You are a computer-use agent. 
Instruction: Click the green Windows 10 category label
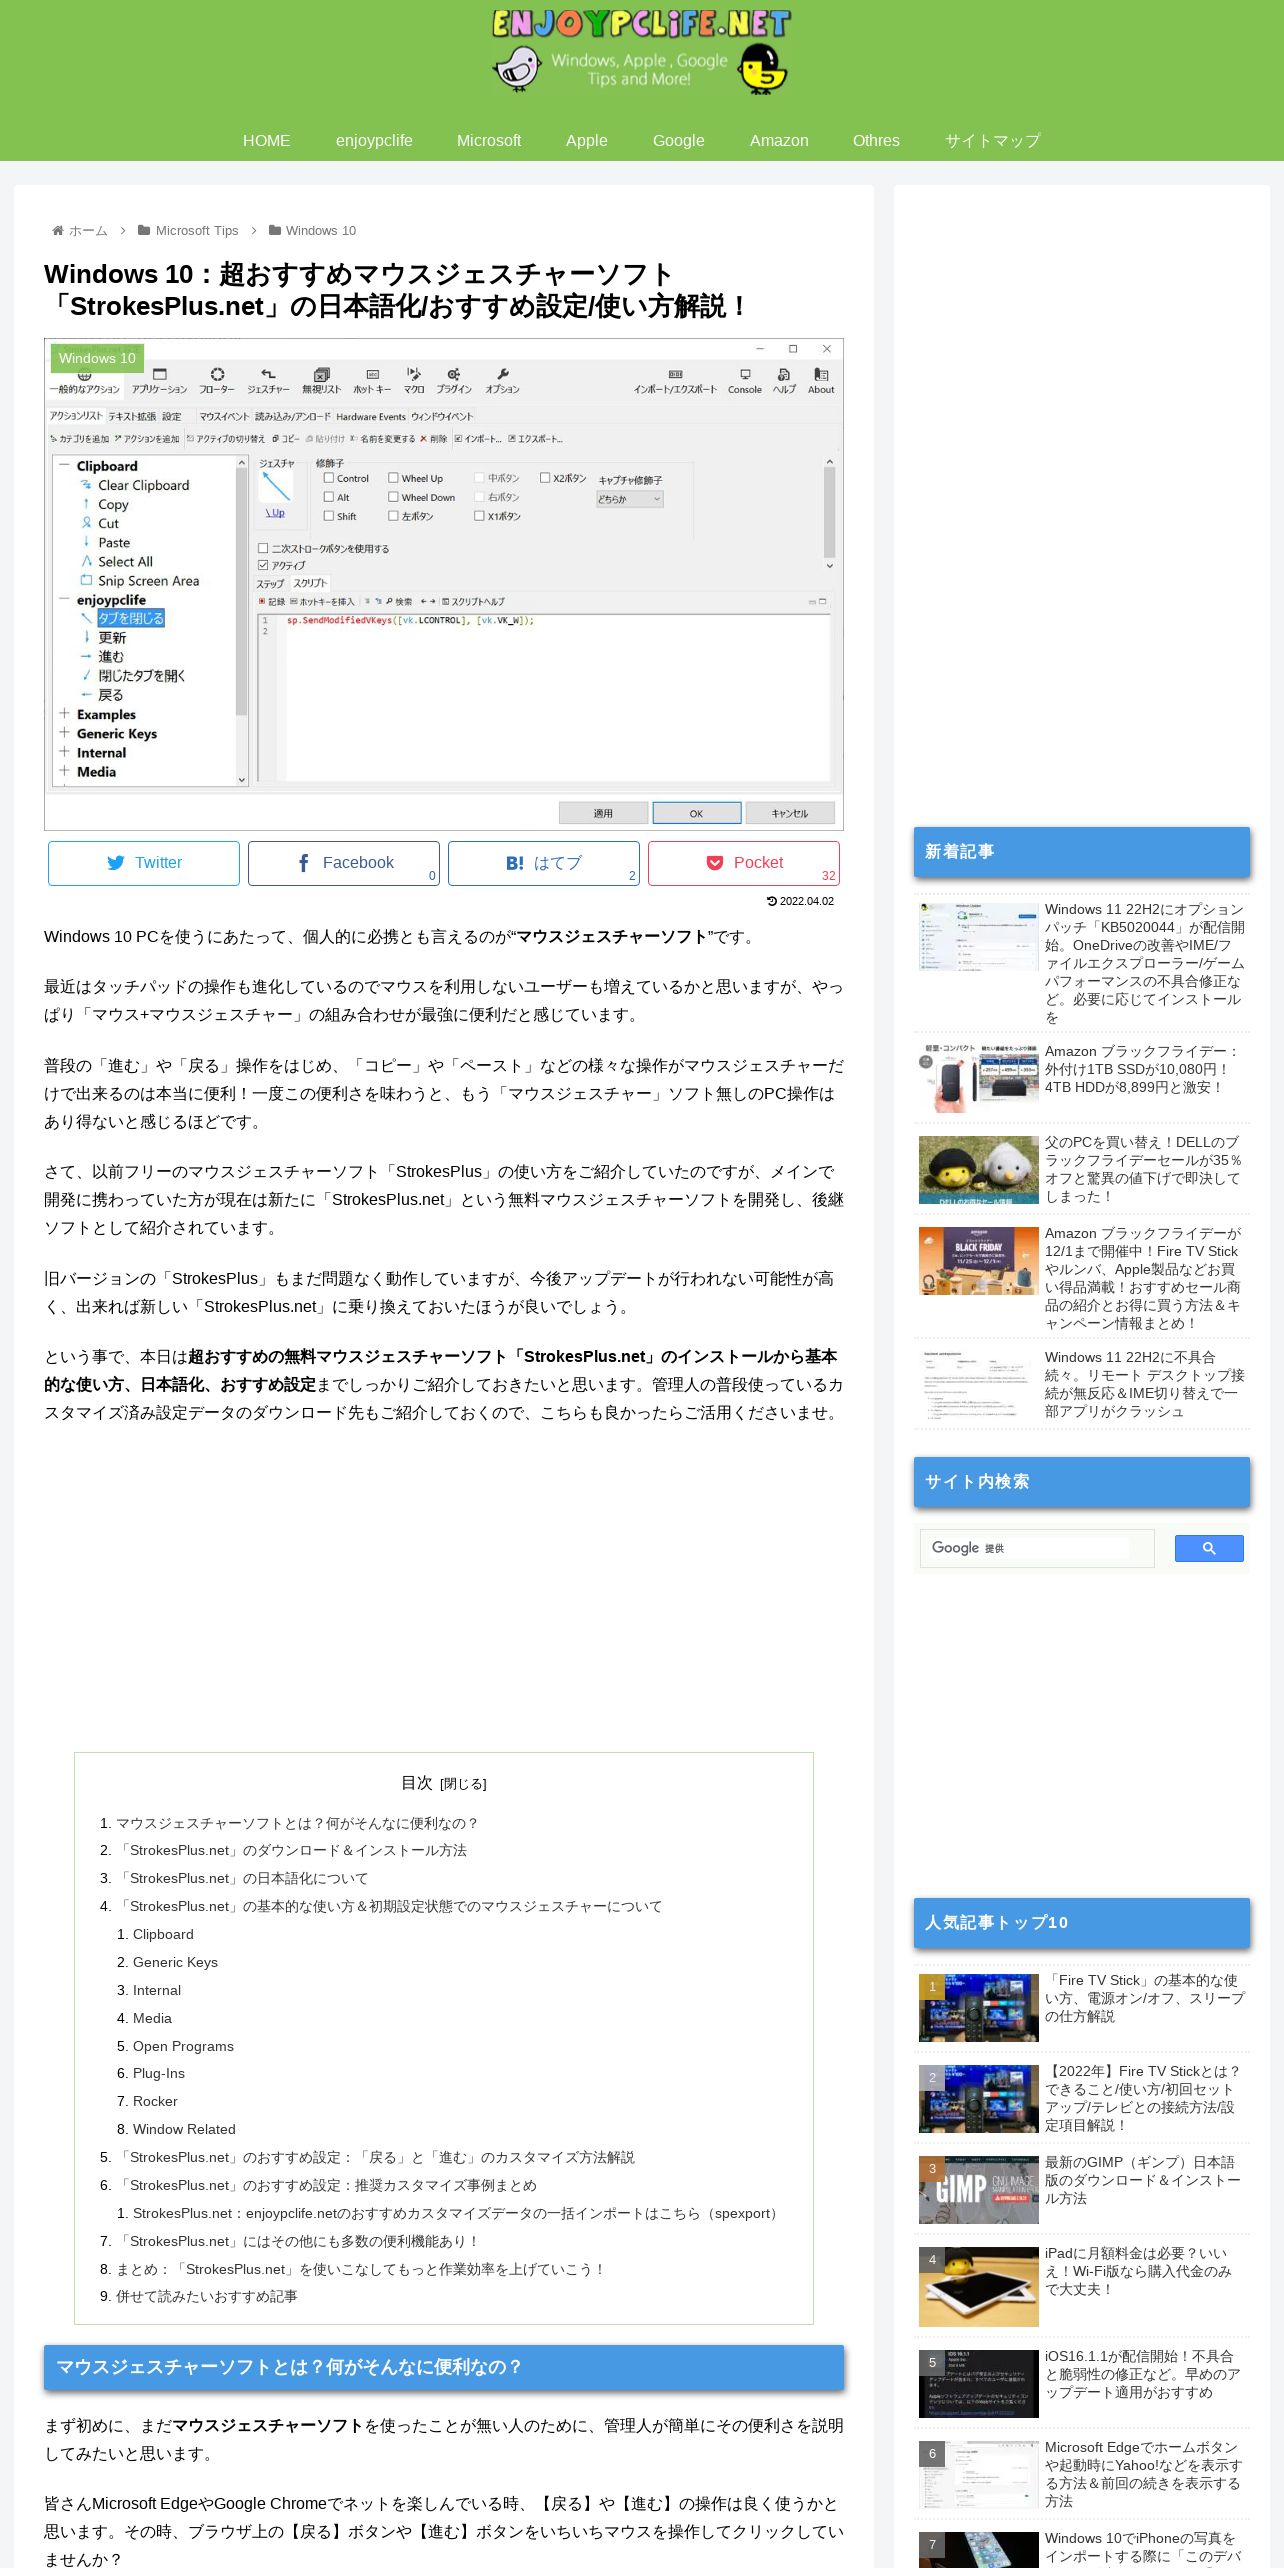[97, 358]
